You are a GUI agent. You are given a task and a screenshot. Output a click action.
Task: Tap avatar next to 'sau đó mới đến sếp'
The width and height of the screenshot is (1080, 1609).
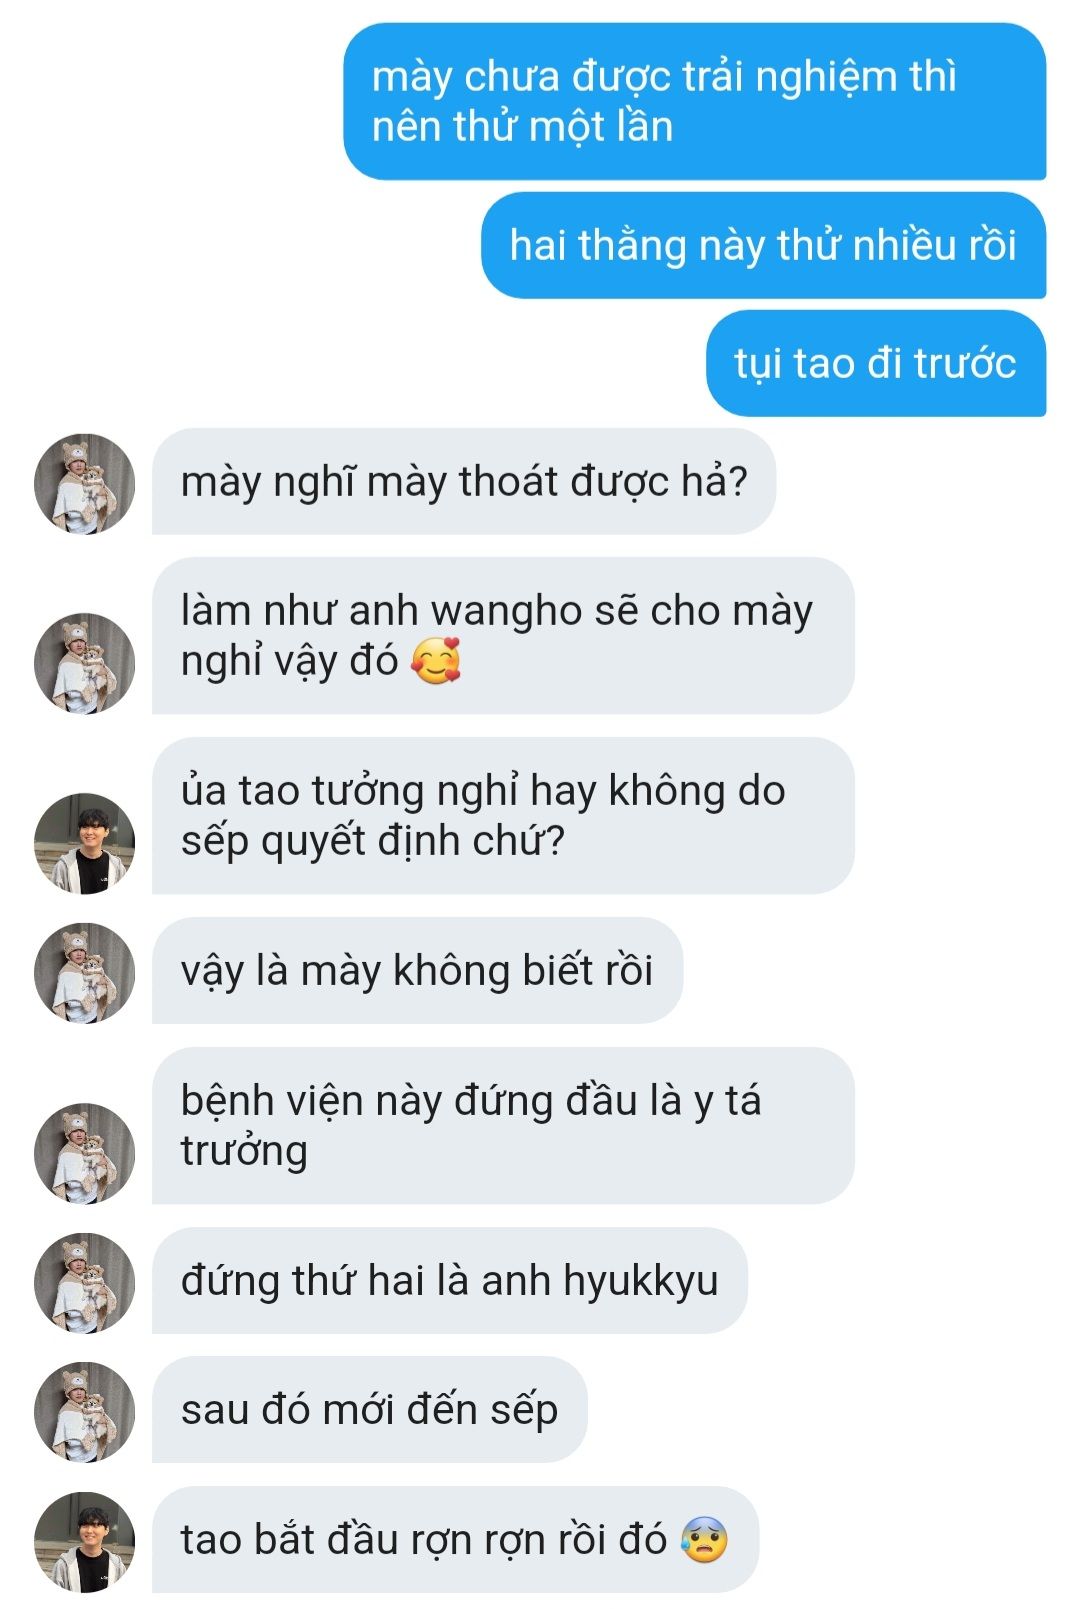84,1412
